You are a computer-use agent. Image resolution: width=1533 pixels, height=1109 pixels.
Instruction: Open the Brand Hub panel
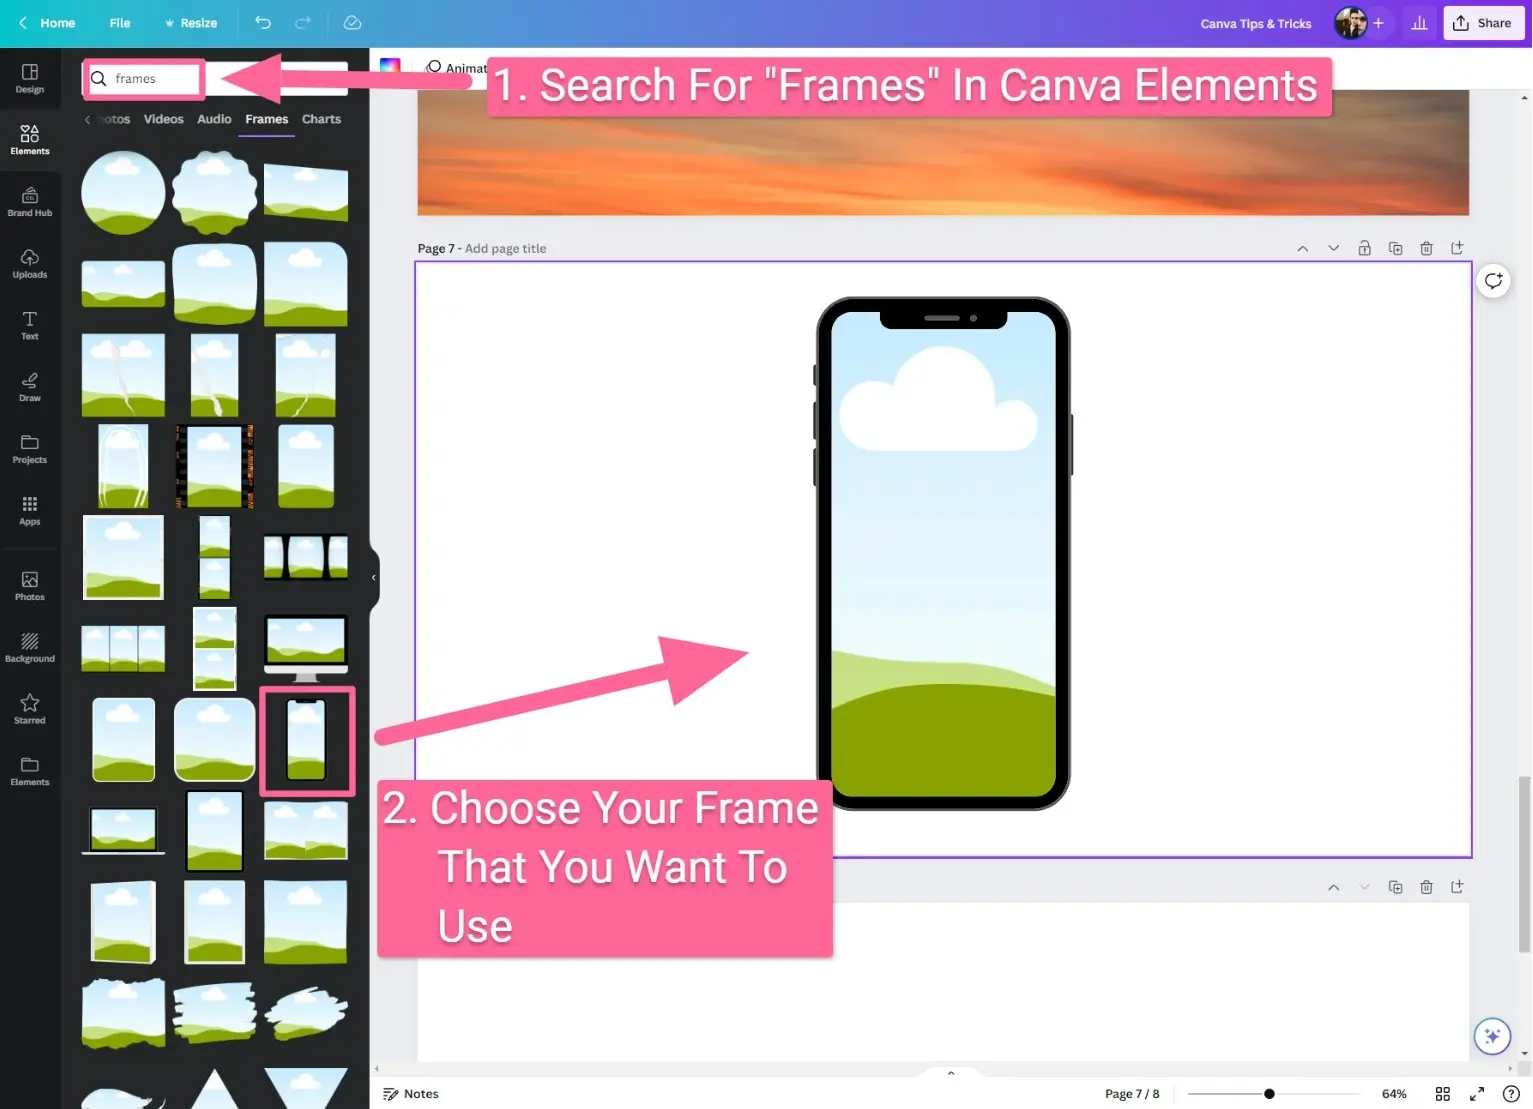point(30,201)
